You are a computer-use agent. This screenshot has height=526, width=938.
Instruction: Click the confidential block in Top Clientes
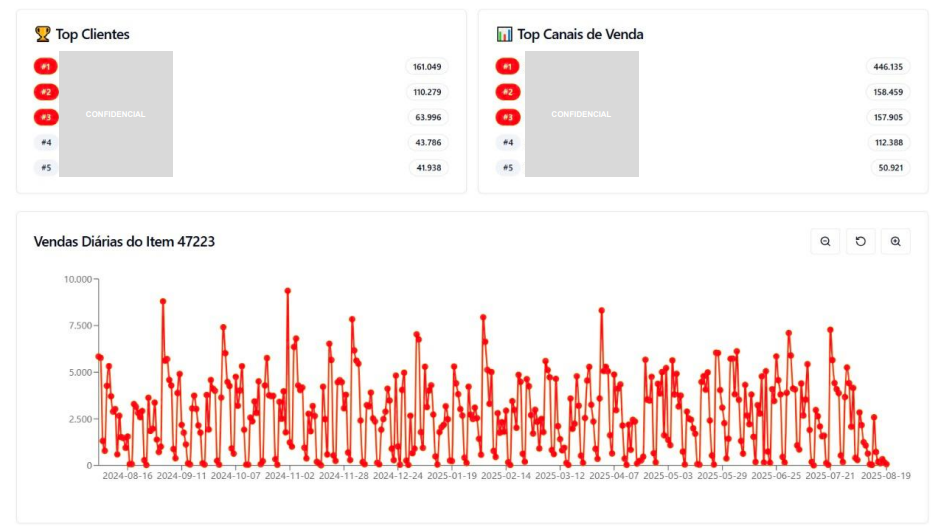(116, 114)
